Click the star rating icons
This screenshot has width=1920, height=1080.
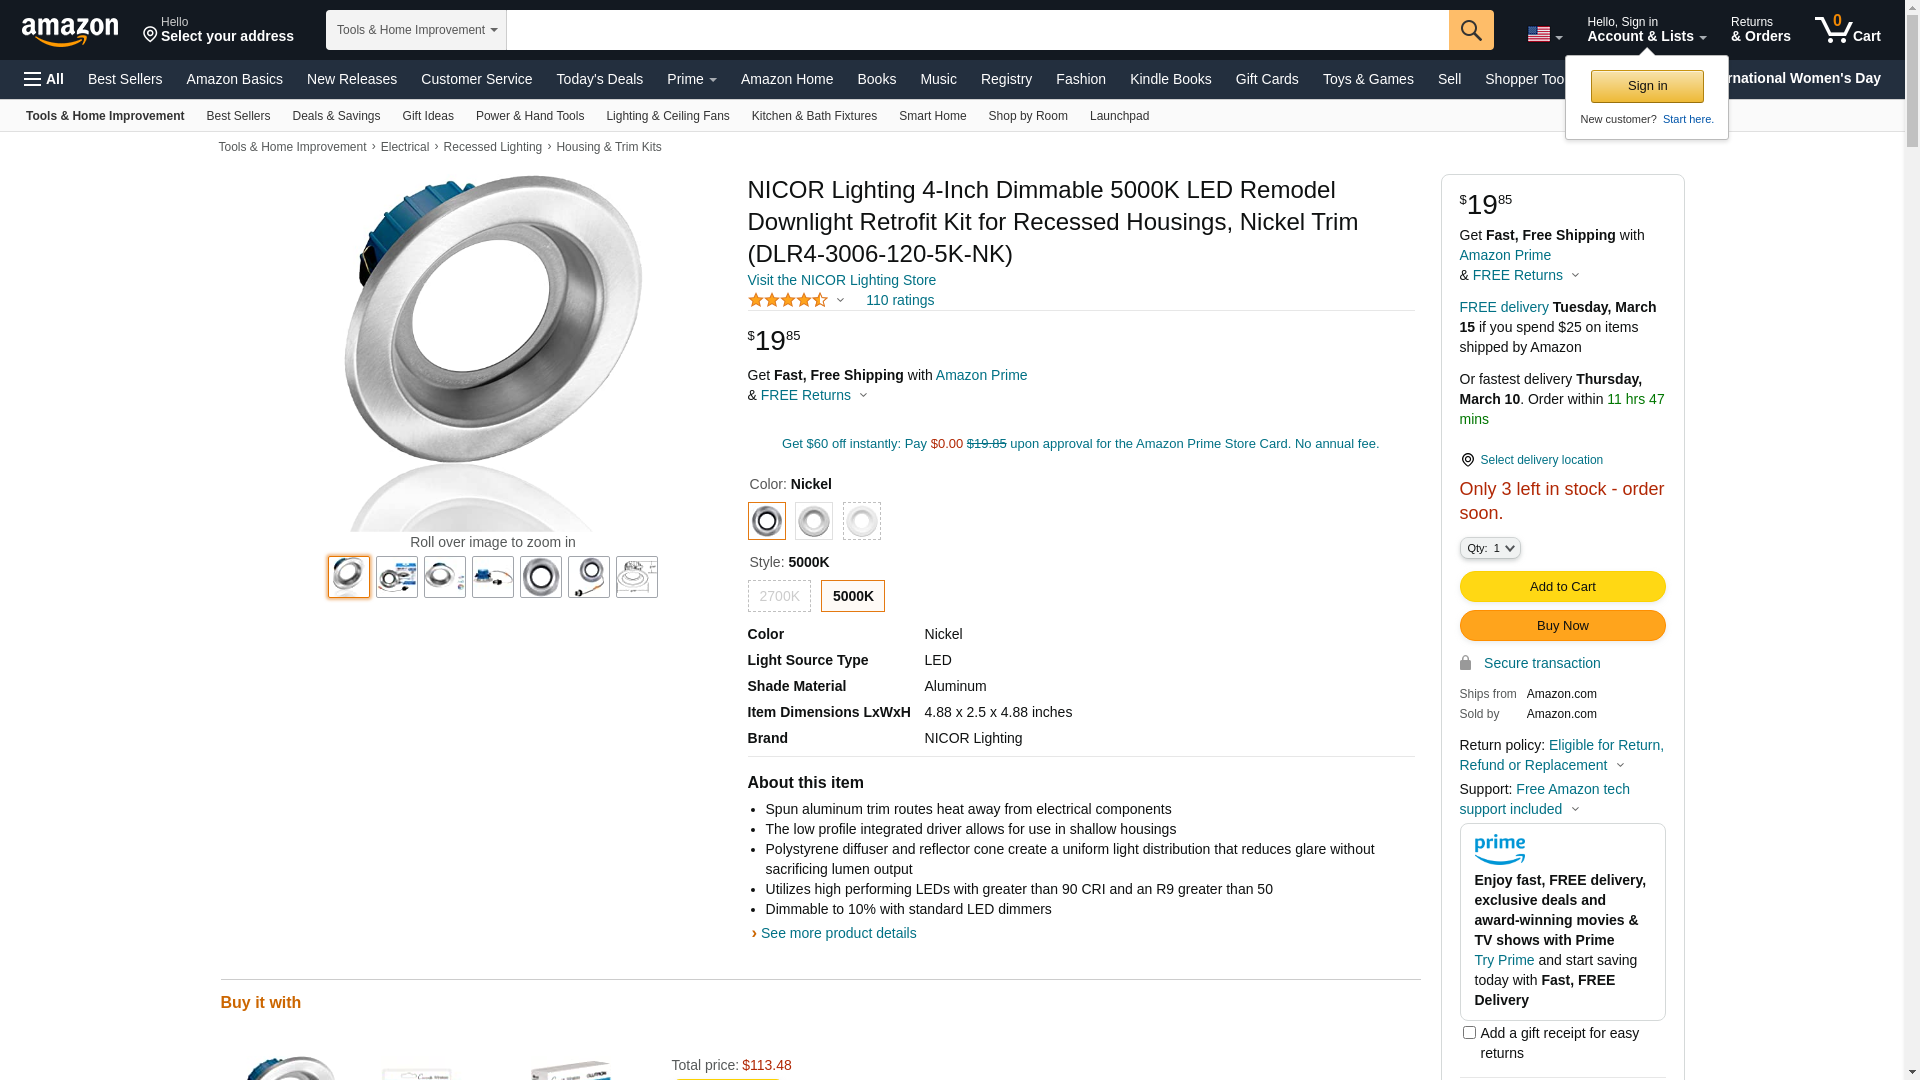788,300
